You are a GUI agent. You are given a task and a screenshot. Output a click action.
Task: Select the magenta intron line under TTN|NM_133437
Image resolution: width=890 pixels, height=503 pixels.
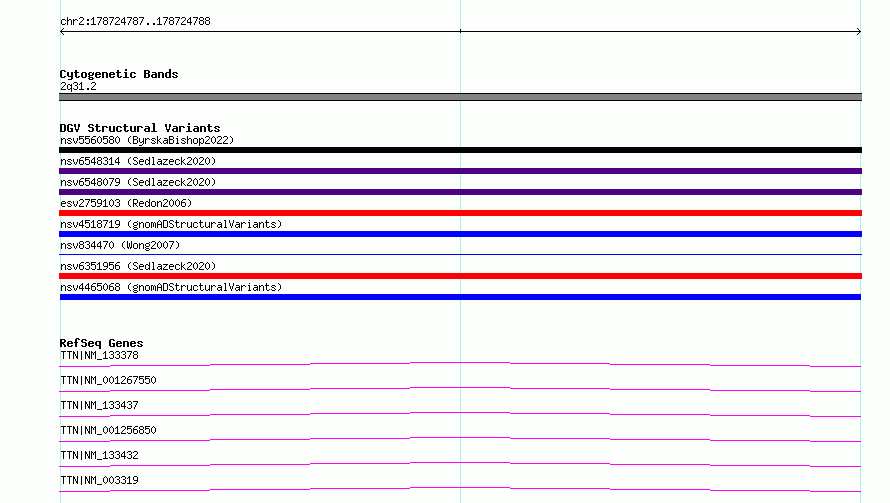(x=460, y=412)
